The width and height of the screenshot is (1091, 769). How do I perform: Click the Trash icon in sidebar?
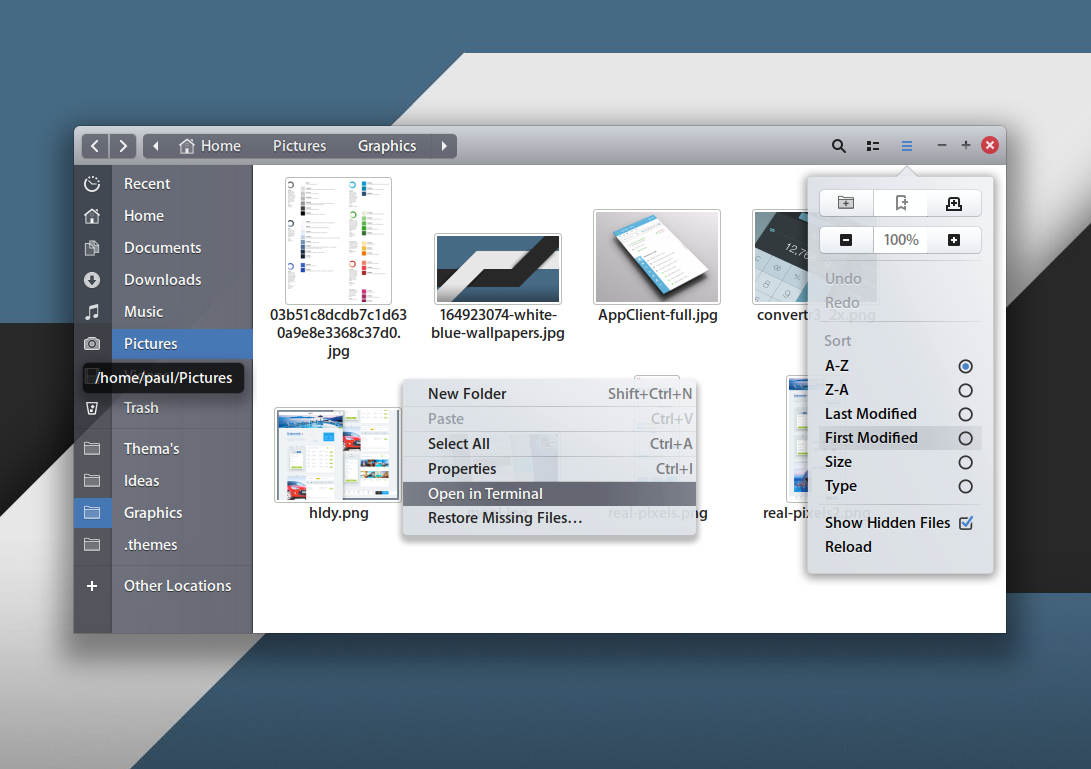pyautogui.click(x=92, y=408)
